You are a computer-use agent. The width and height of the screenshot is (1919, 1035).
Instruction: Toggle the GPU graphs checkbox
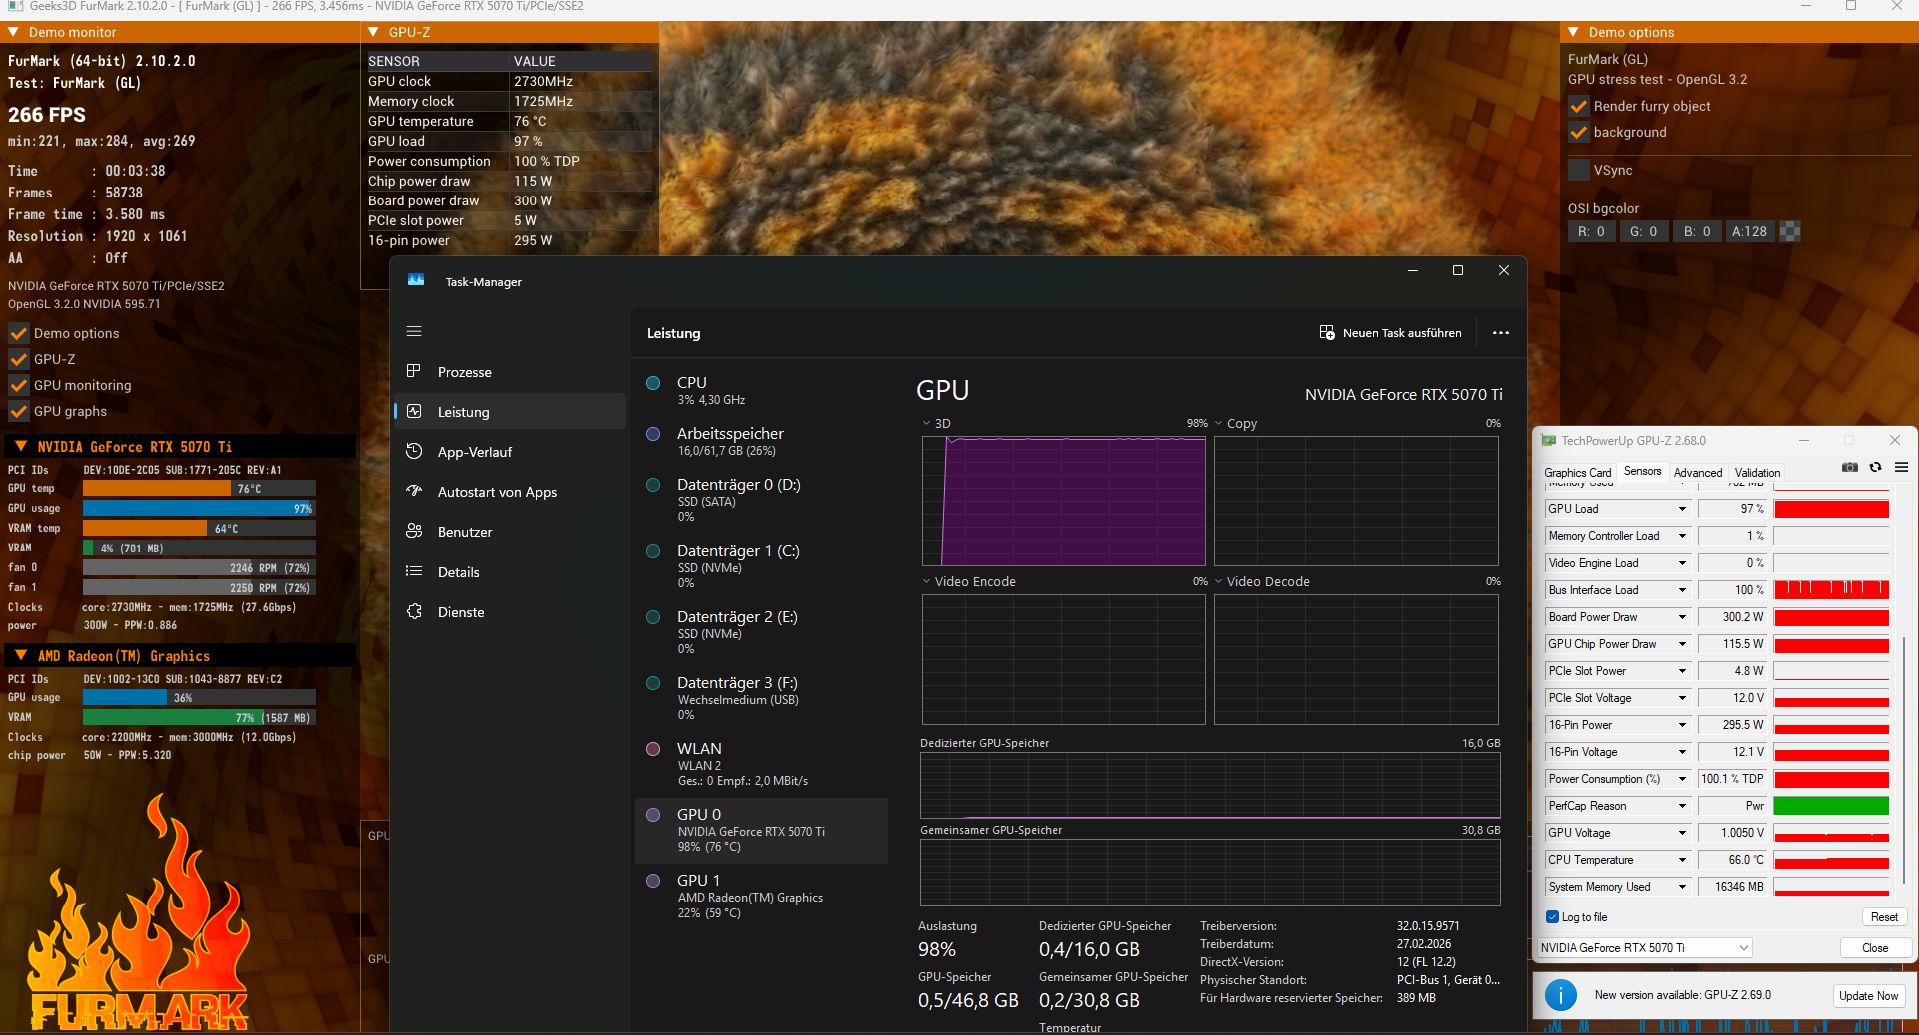point(19,411)
